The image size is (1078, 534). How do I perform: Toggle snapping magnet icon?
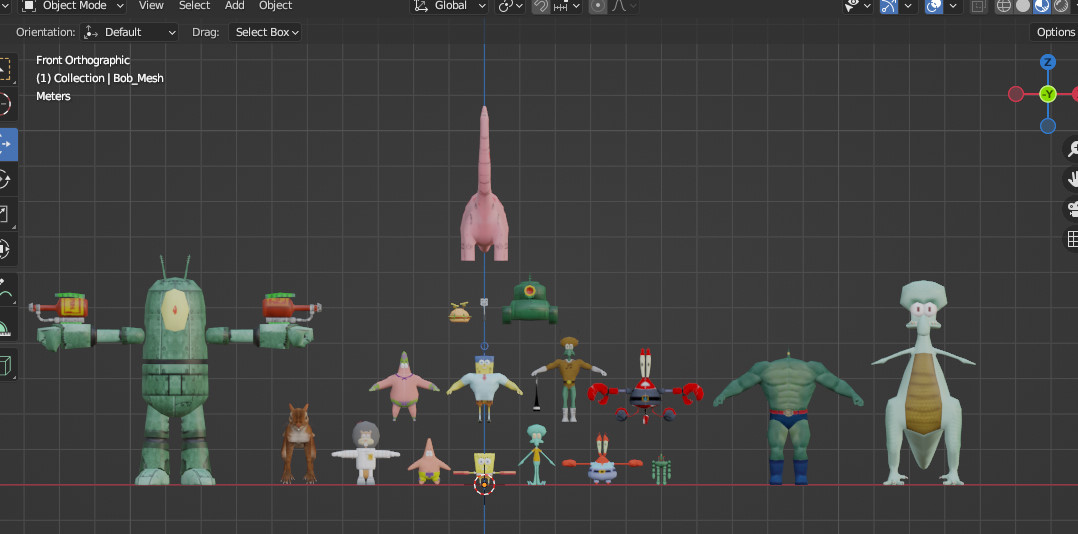tap(541, 6)
